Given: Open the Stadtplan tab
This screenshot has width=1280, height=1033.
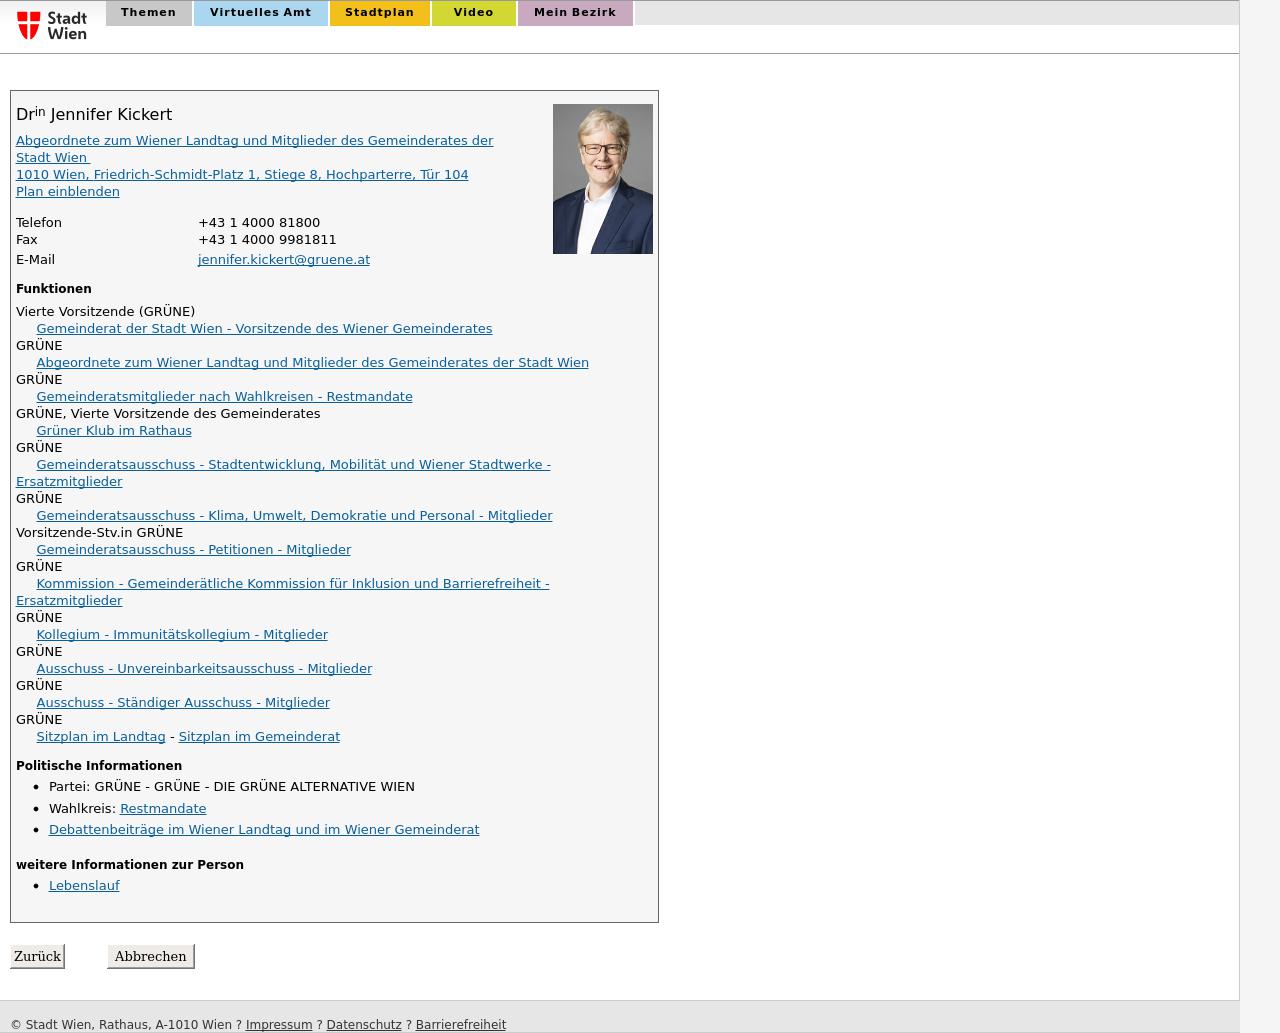Looking at the screenshot, I should point(379,13).
